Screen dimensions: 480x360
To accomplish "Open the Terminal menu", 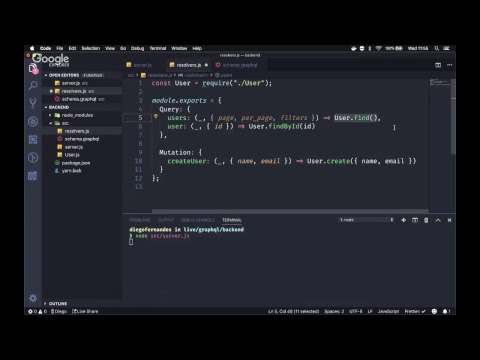I will (x=158, y=48).
